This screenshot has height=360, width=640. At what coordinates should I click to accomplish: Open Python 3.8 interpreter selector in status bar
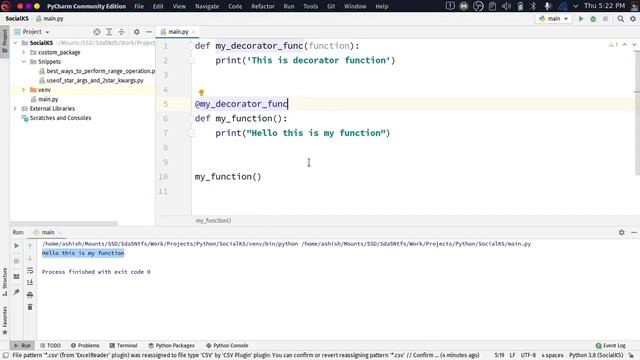click(x=596, y=356)
